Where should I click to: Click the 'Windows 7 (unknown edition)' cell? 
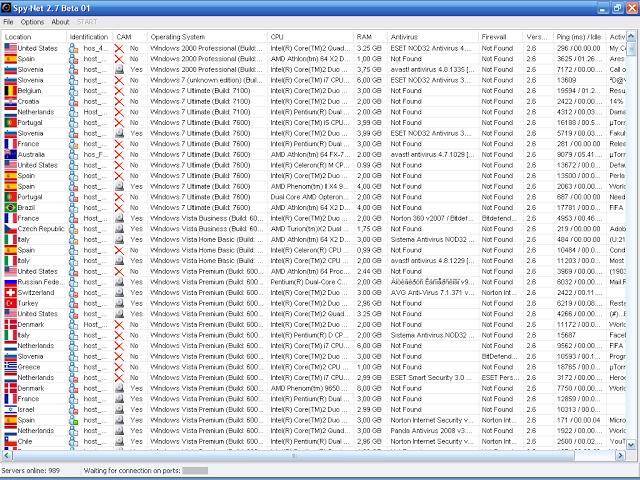206,80
